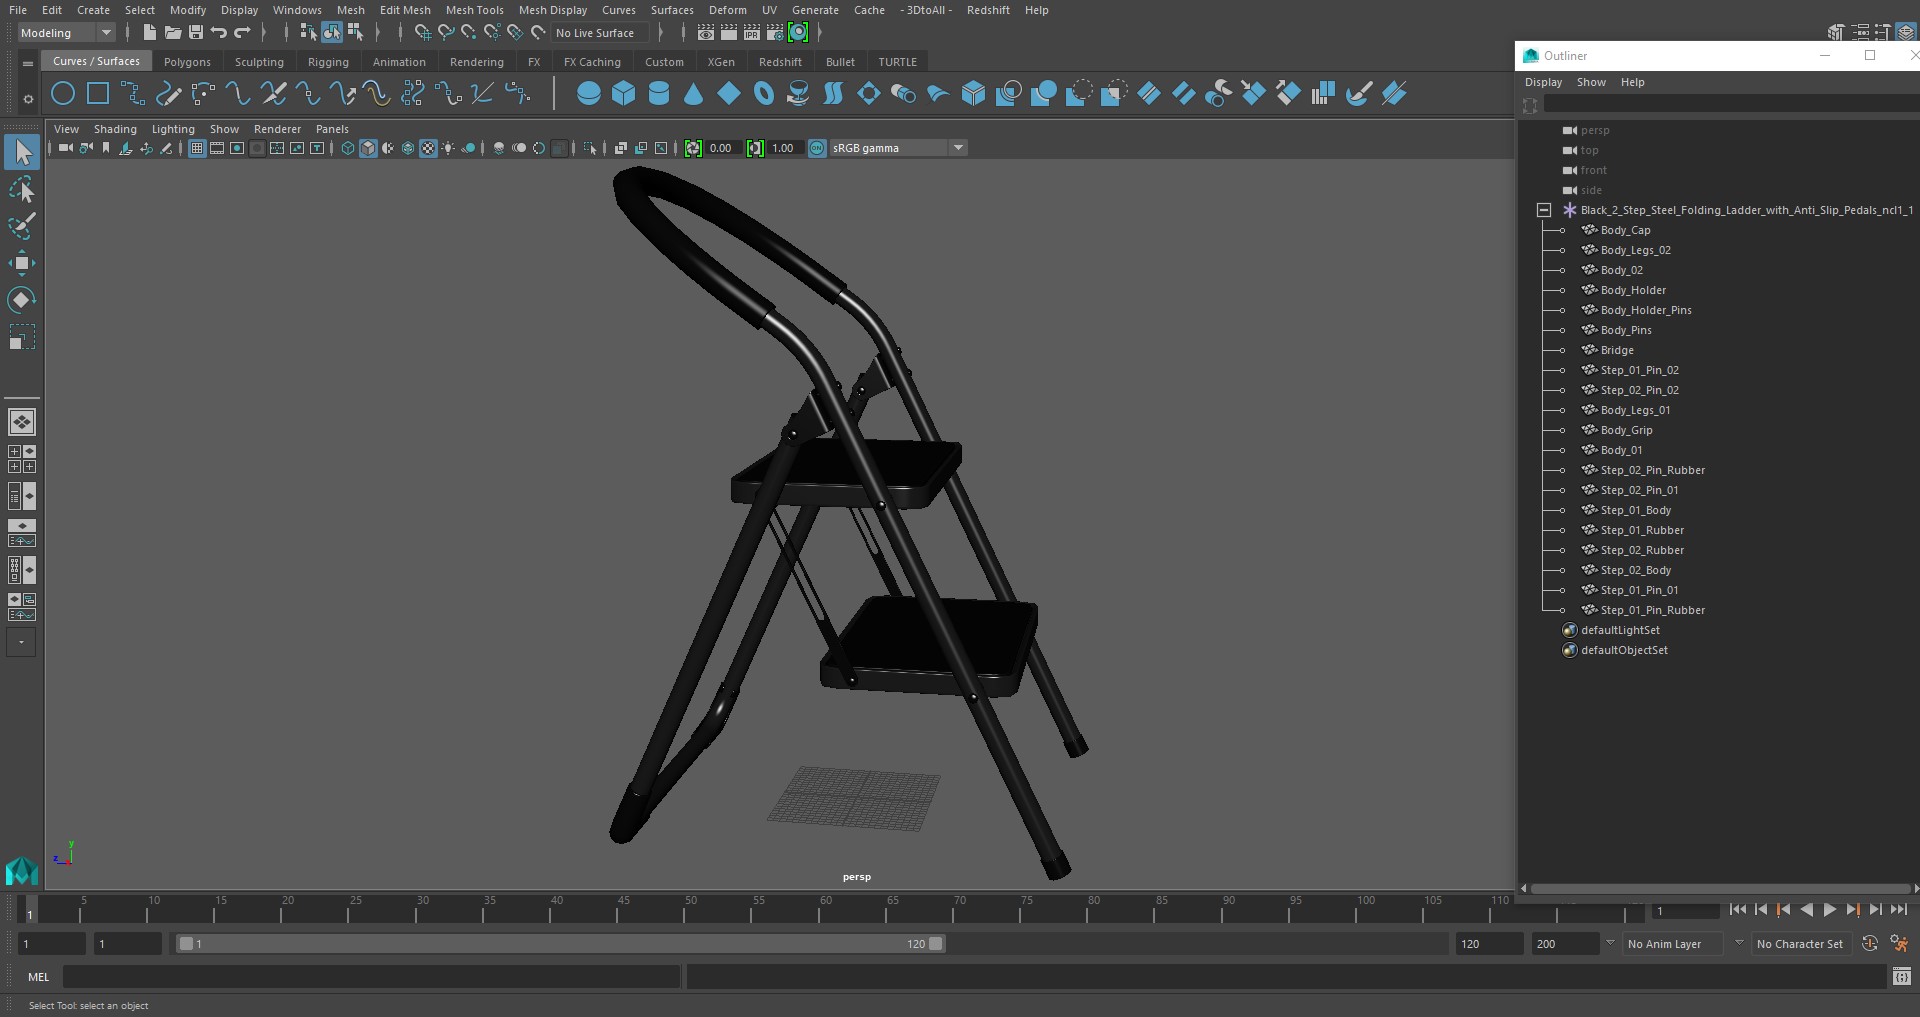
Task: Open the Windows menu
Action: coord(297,10)
